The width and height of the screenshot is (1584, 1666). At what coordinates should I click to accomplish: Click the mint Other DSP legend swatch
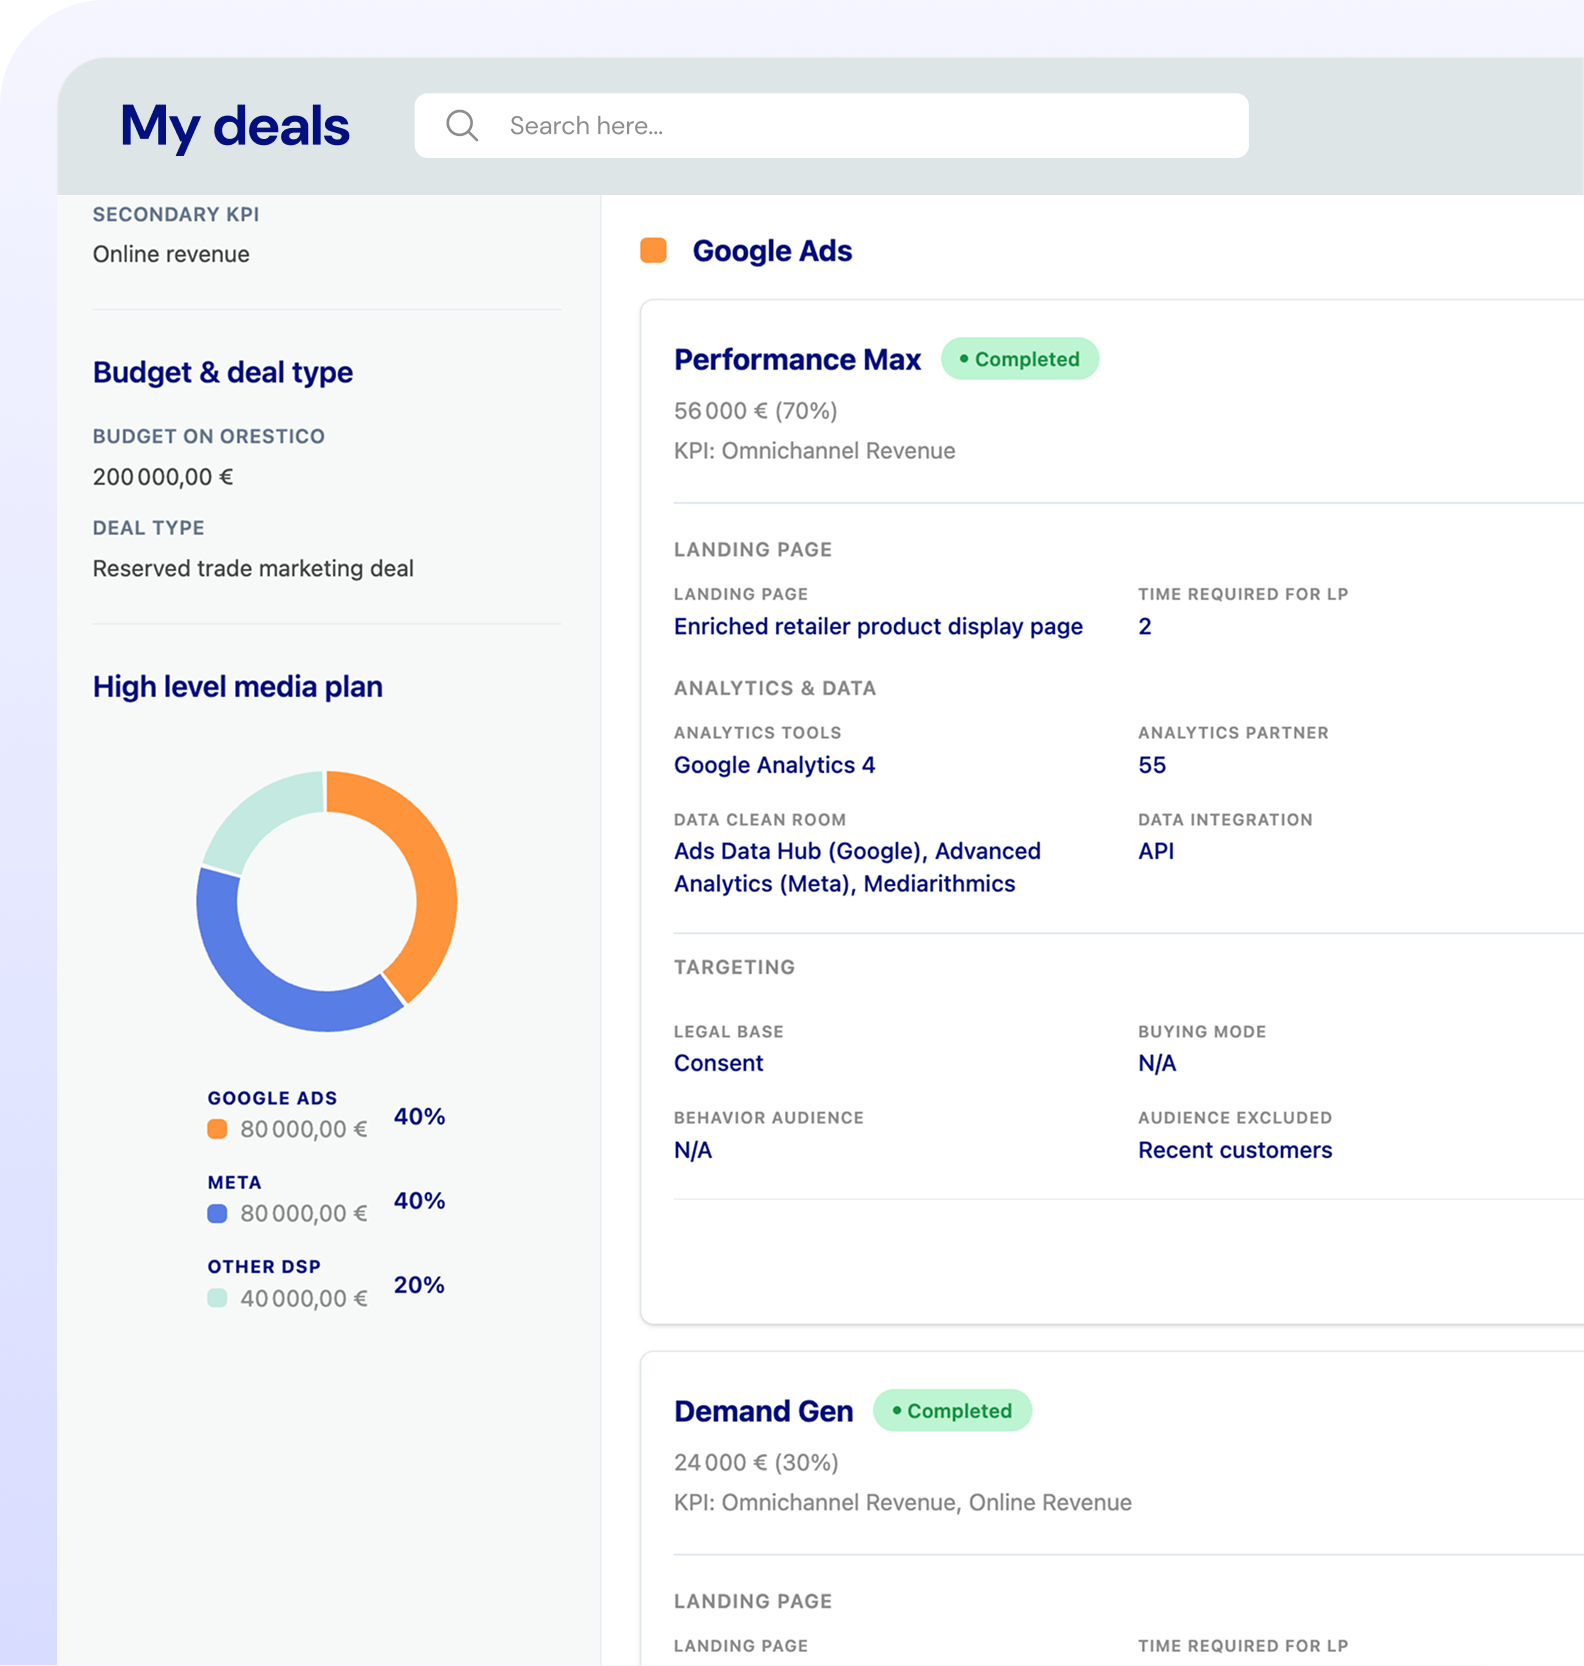(x=217, y=1298)
